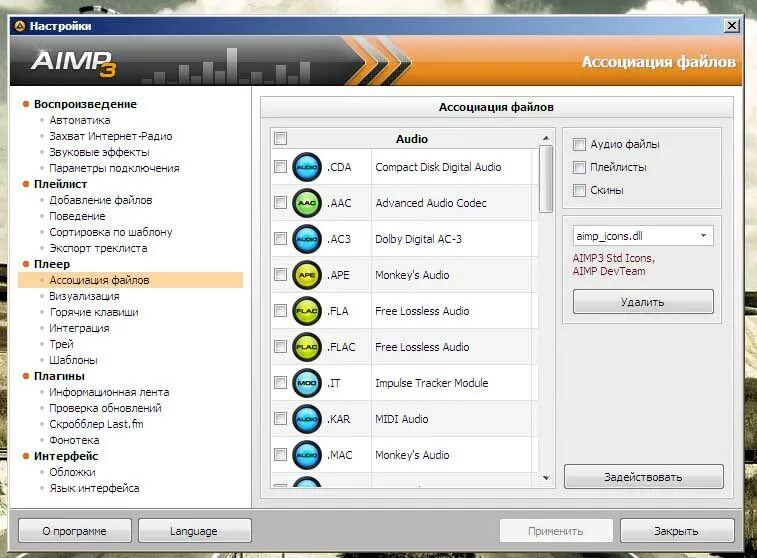Open Визуализация settings
Image resolution: width=757 pixels, height=558 pixels.
click(x=84, y=296)
